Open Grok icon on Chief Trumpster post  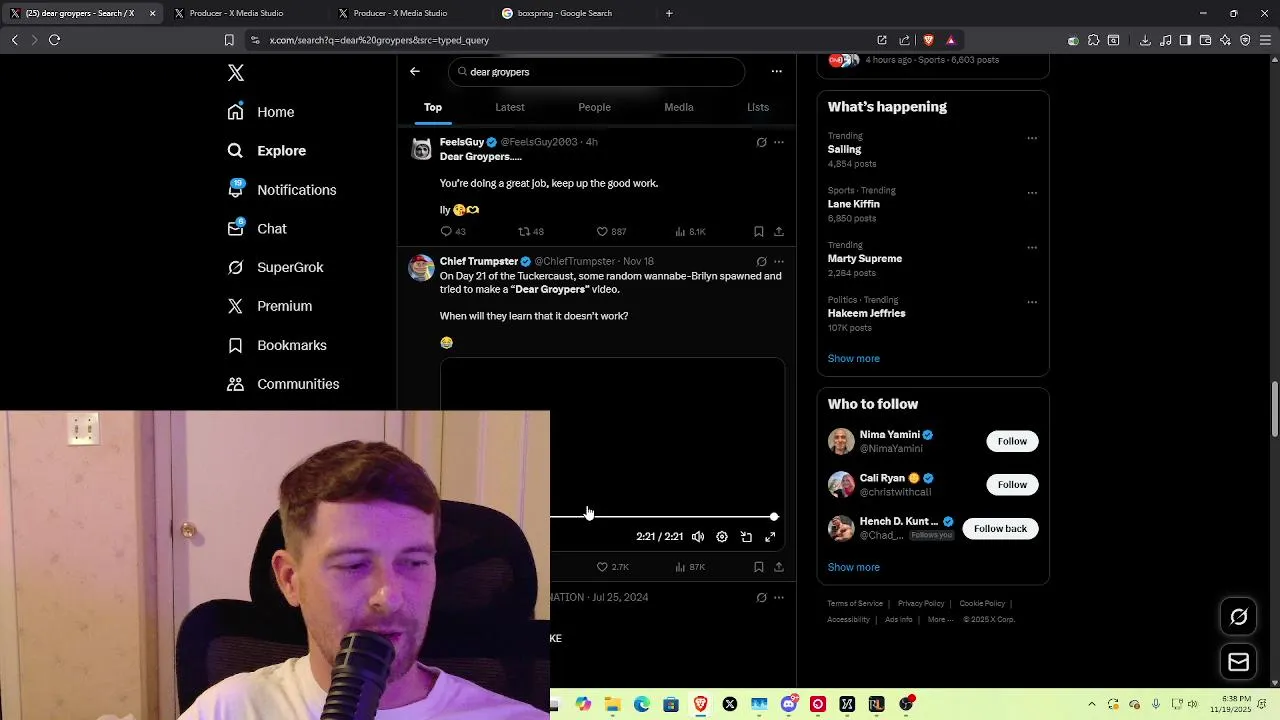(762, 261)
